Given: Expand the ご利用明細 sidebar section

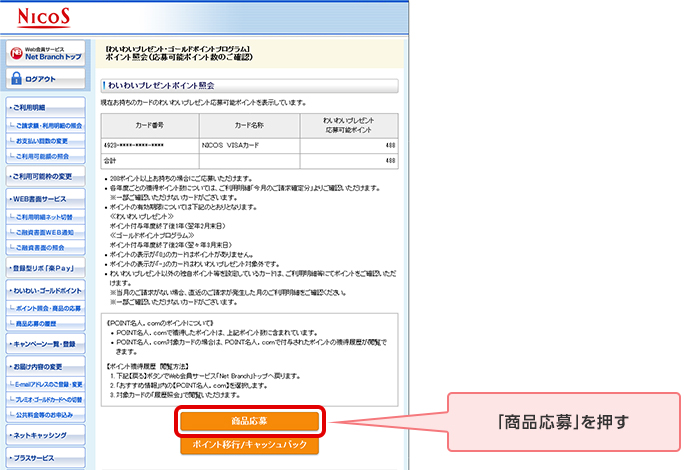Looking at the screenshot, I should pyautogui.click(x=47, y=107).
